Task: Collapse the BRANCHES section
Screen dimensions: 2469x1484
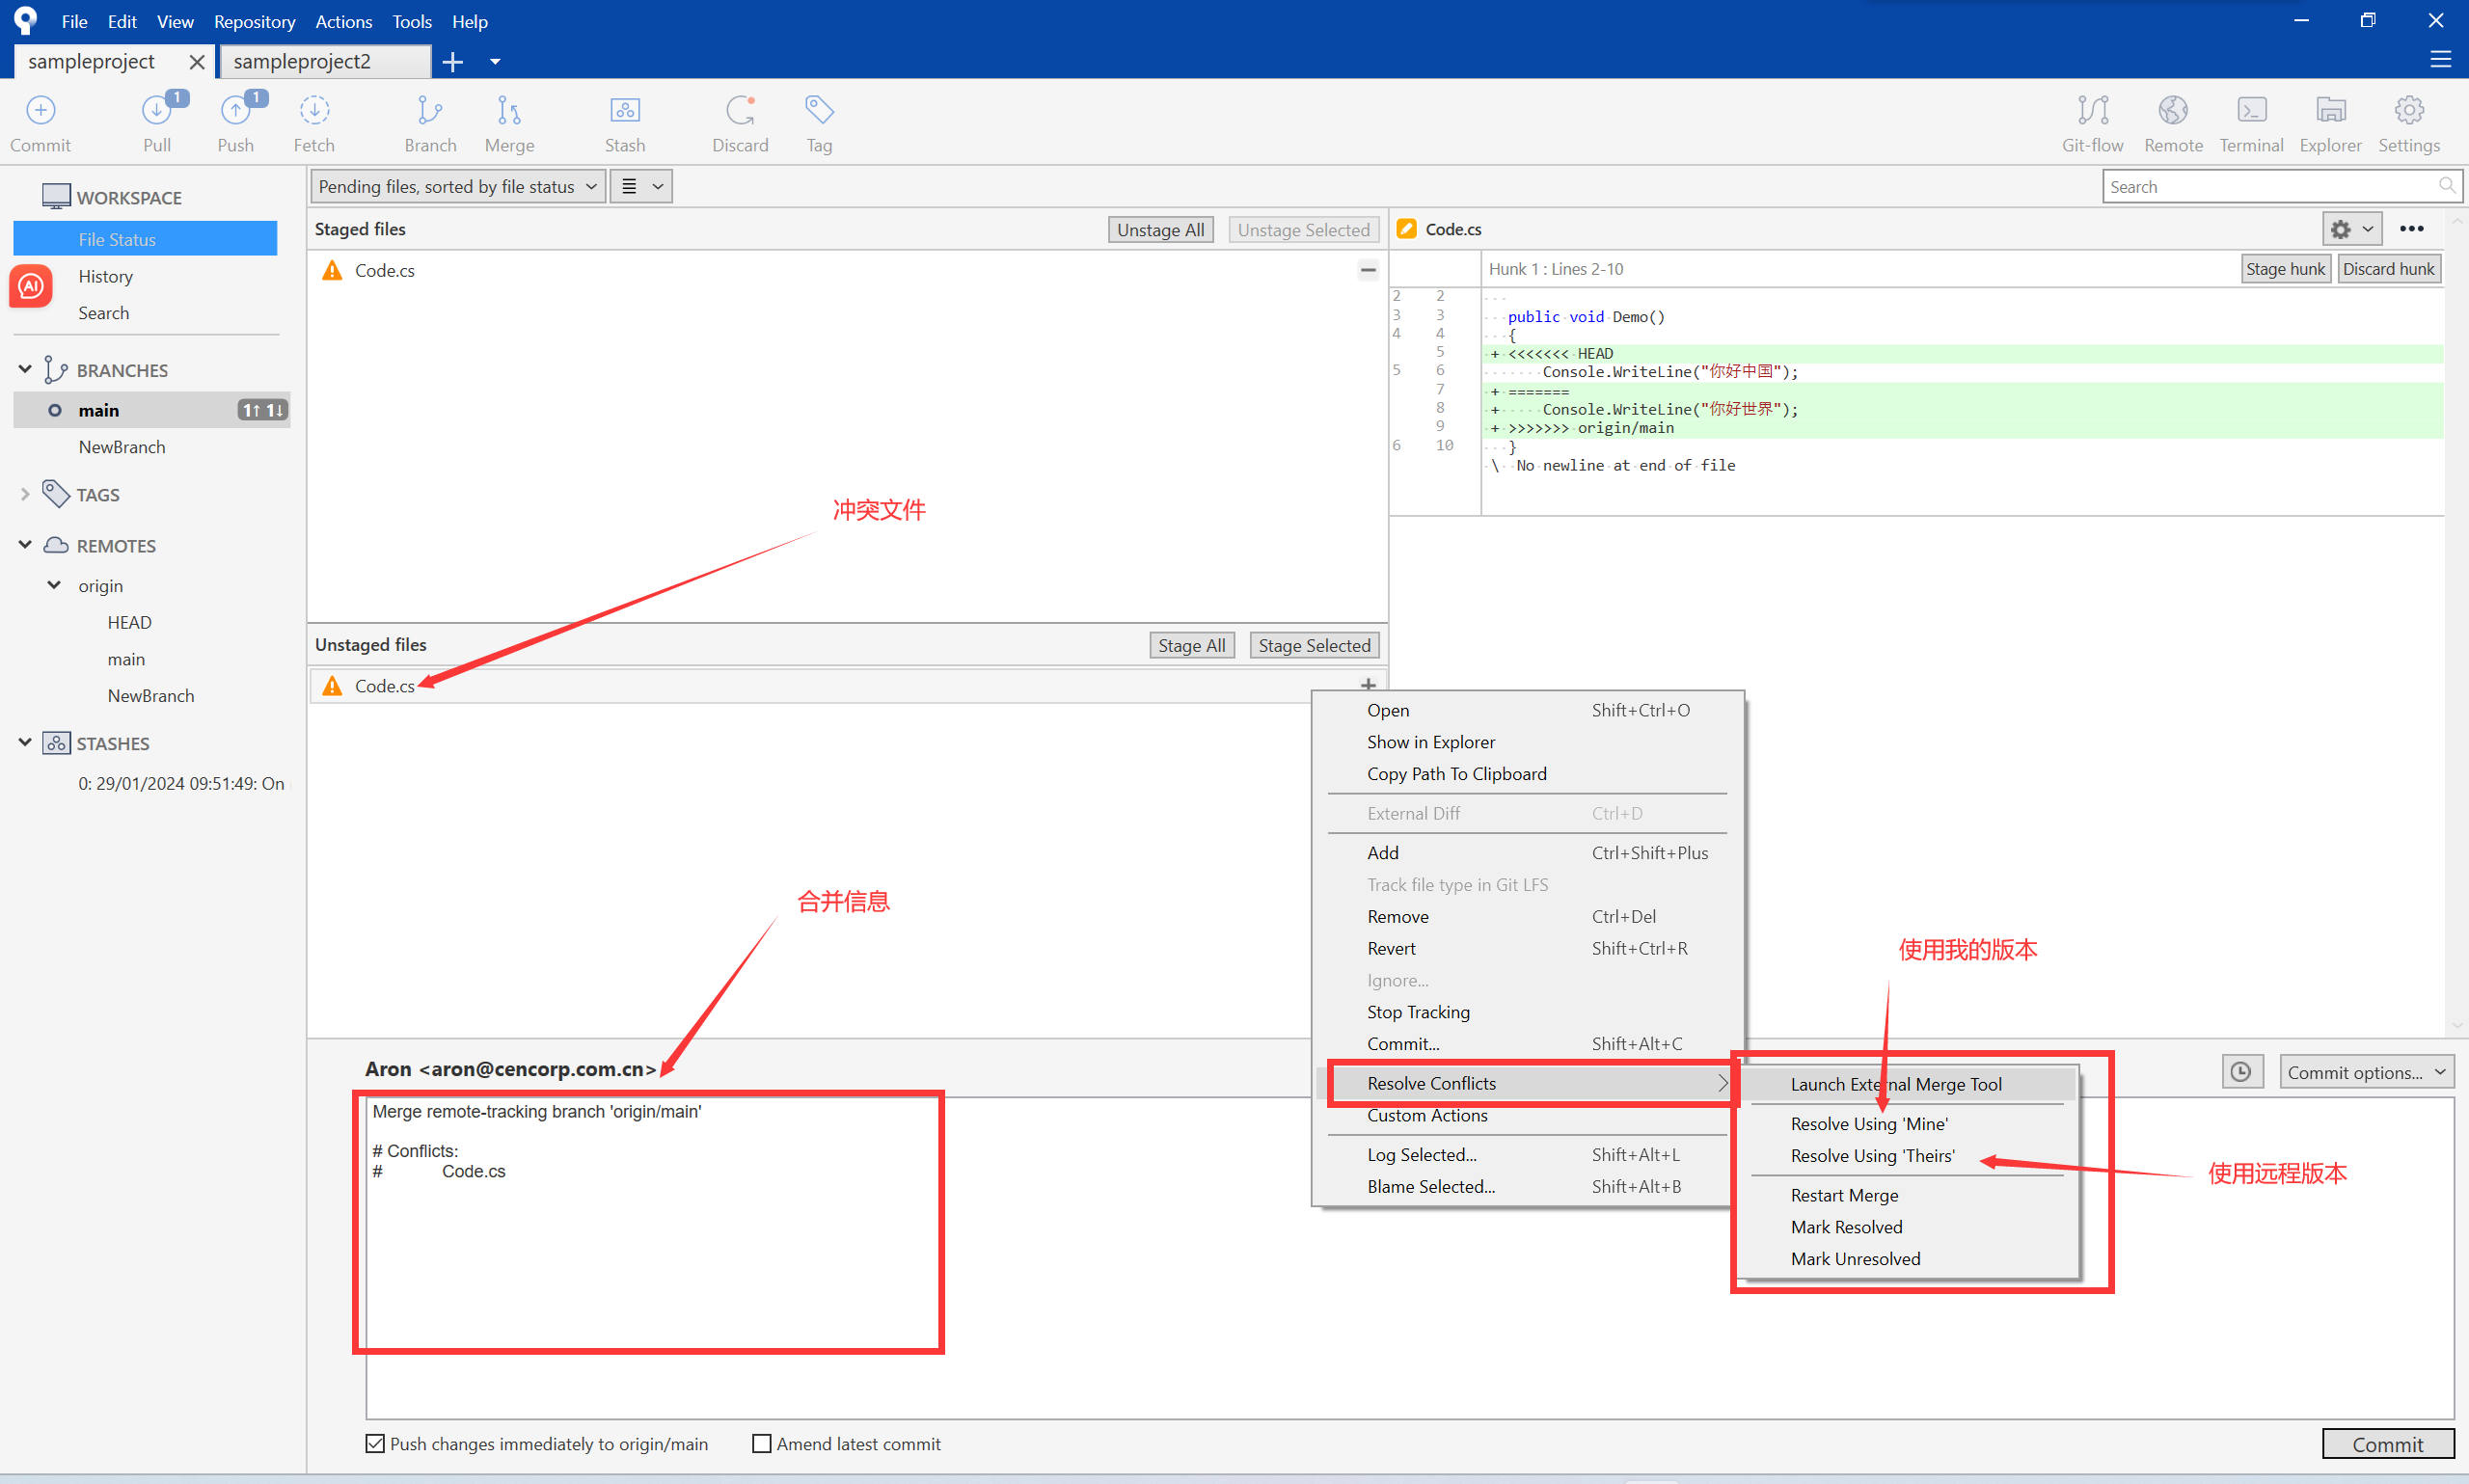Action: tap(24, 369)
